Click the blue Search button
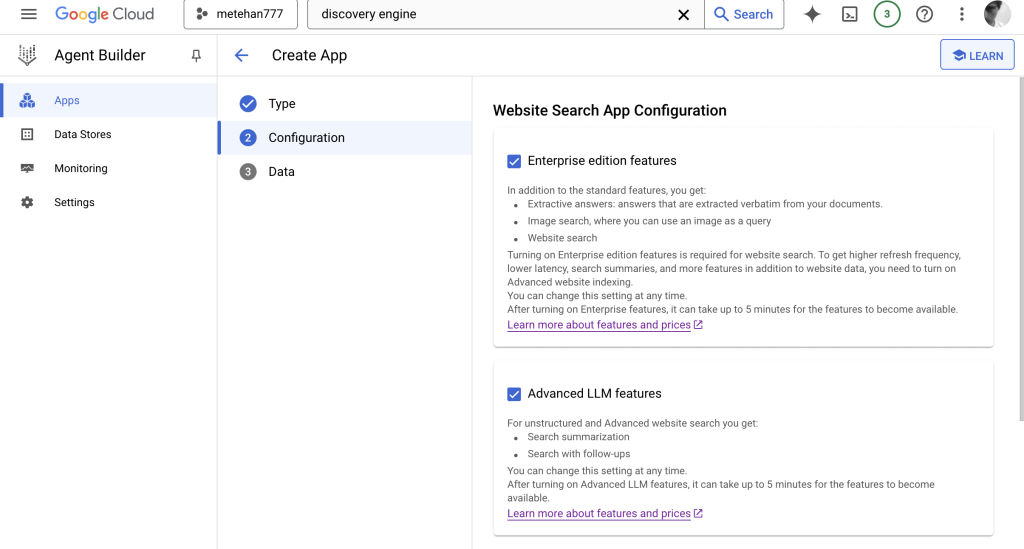Viewport: 1024px width, 549px height. pos(744,15)
